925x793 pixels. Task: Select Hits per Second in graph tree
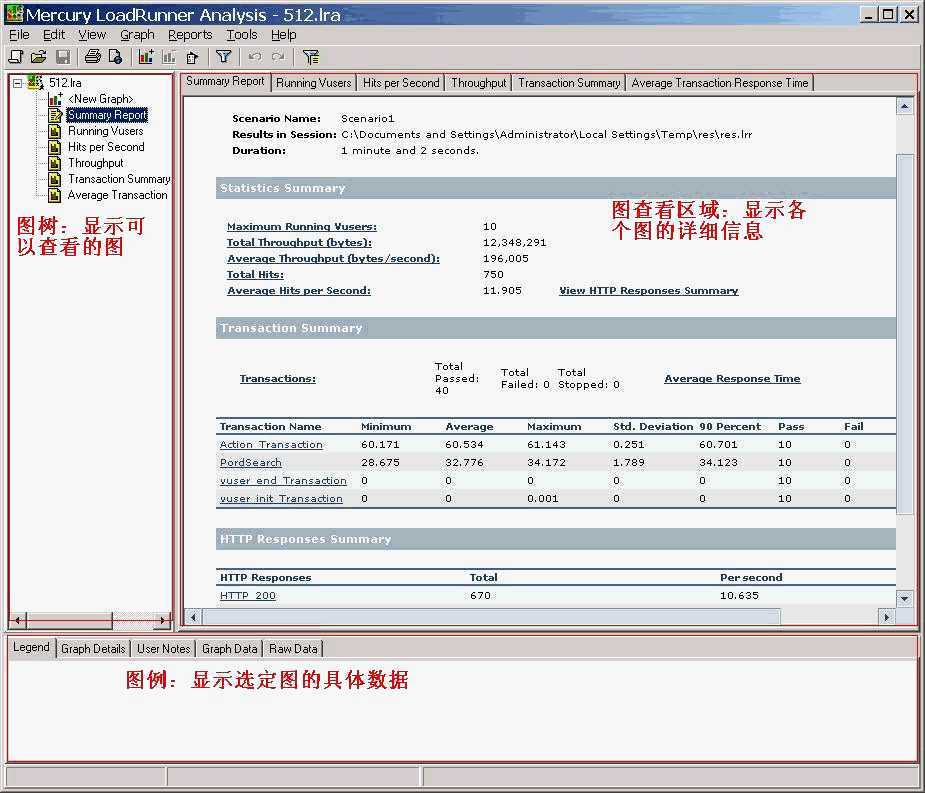point(106,147)
